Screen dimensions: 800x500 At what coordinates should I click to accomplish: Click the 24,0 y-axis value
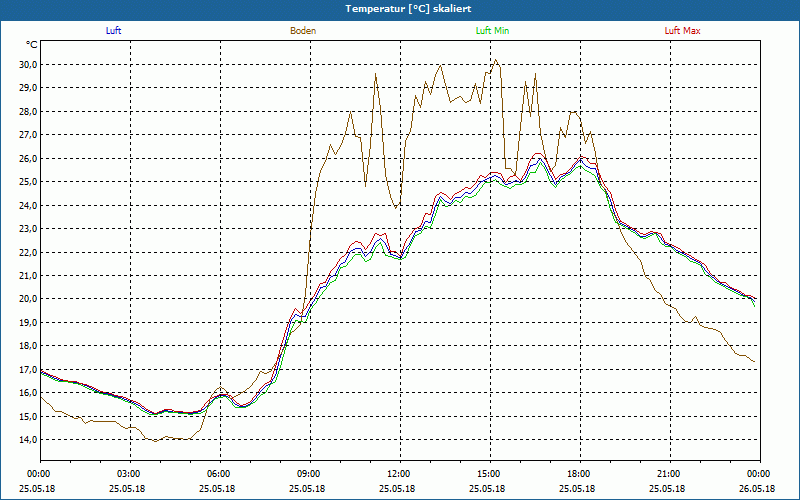click(x=28, y=205)
